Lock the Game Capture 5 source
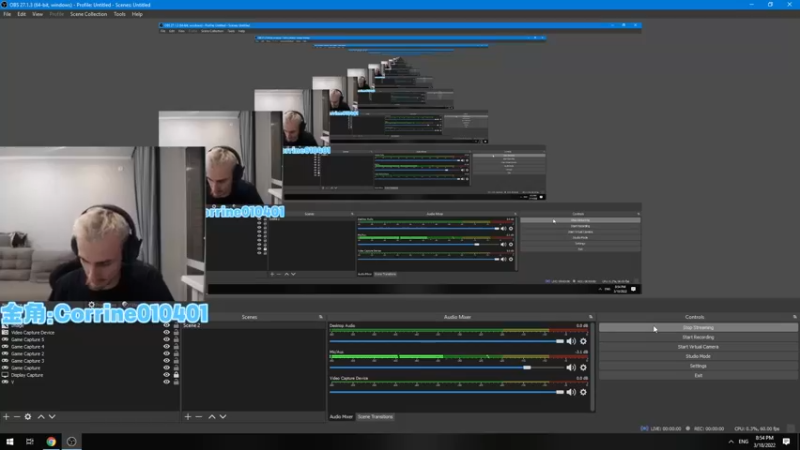Viewport: 800px width, 450px height. tap(176, 339)
